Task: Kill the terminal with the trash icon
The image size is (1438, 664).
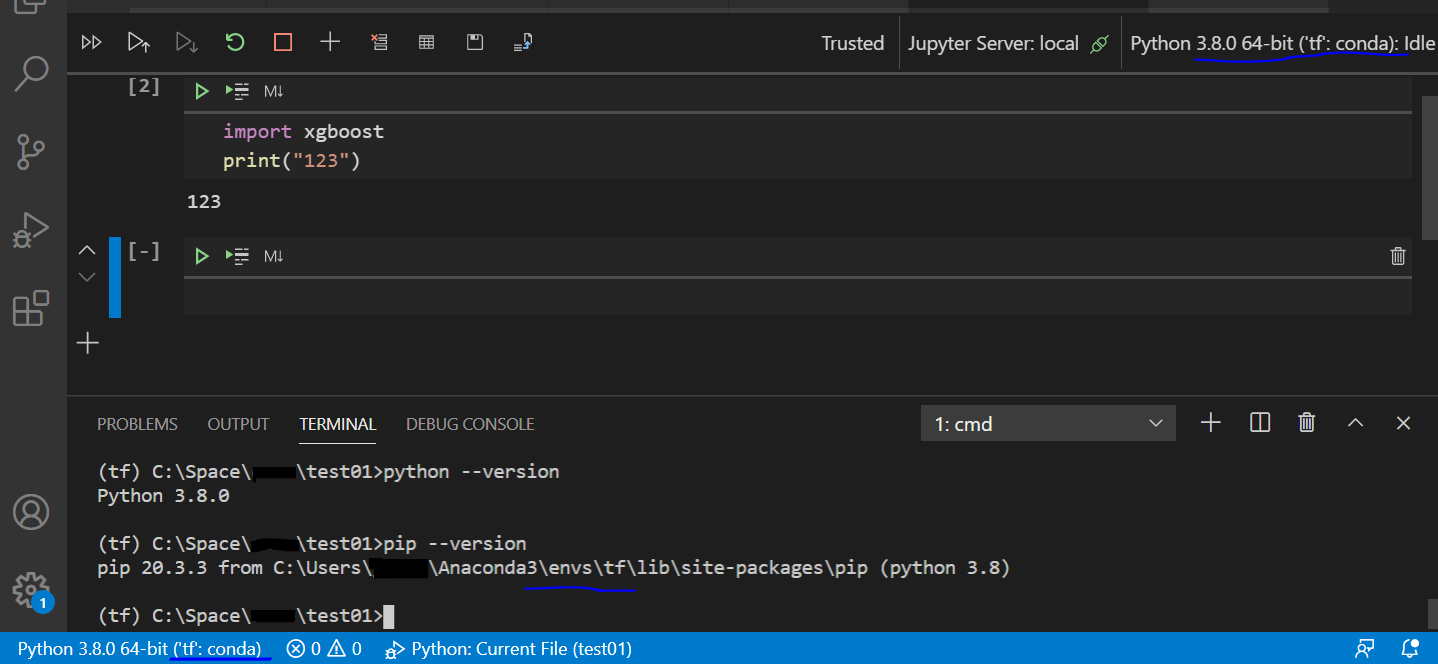Action: coord(1306,423)
